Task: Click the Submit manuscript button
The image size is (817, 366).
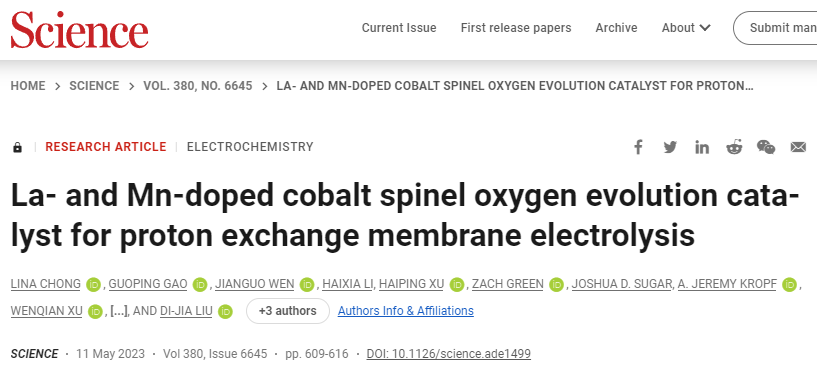Action: pos(775,28)
